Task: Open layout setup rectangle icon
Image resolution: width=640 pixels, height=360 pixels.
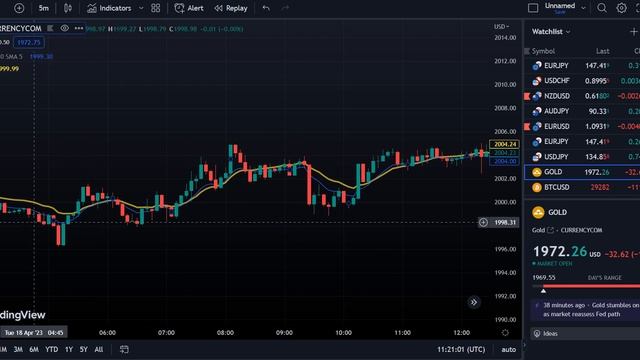Action: (533, 8)
